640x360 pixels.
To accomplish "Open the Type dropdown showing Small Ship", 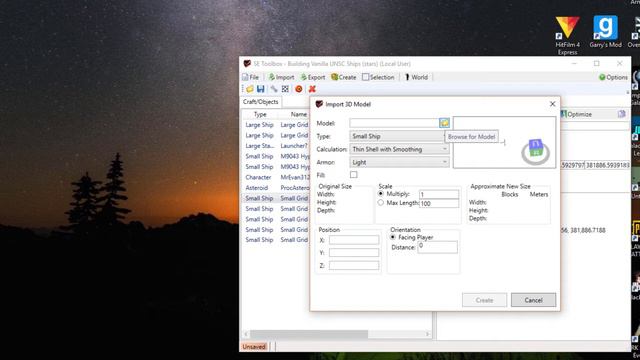I will click(399, 136).
